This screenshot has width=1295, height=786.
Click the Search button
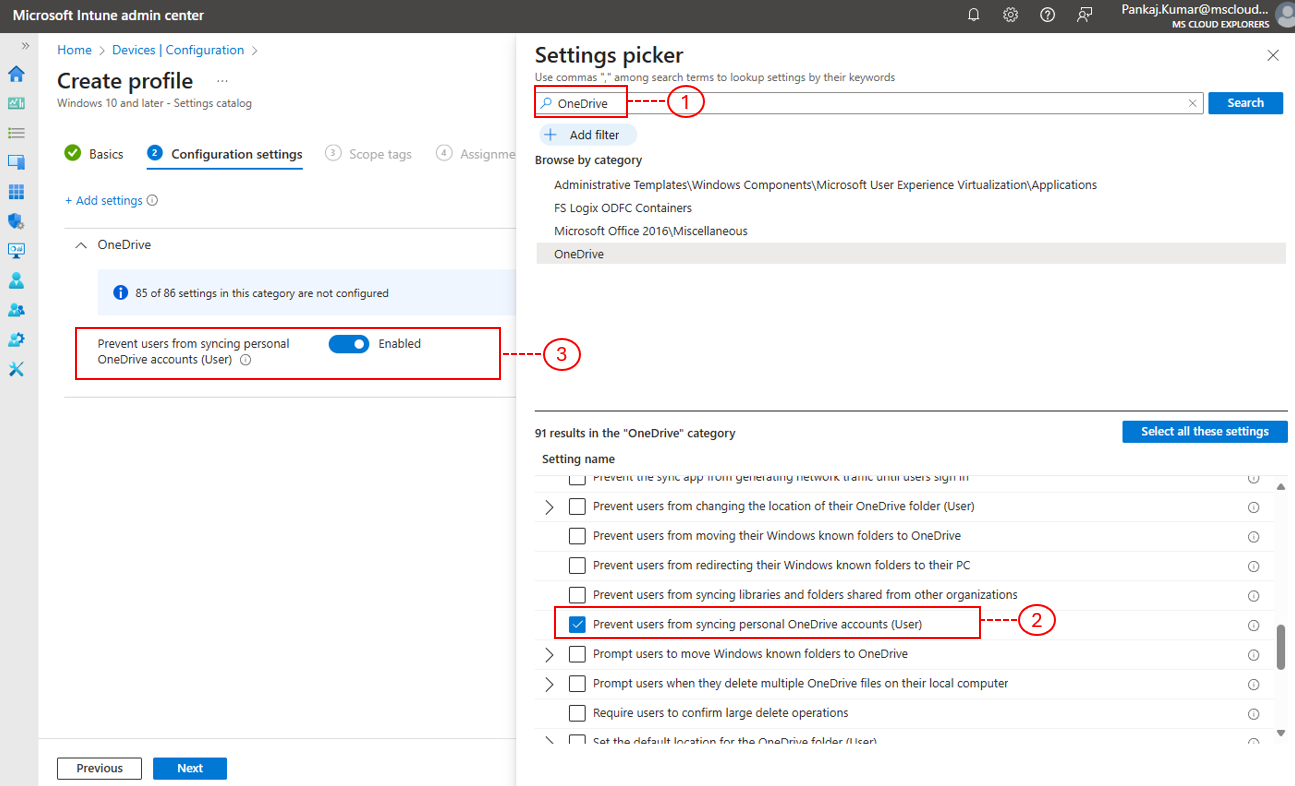[1245, 103]
